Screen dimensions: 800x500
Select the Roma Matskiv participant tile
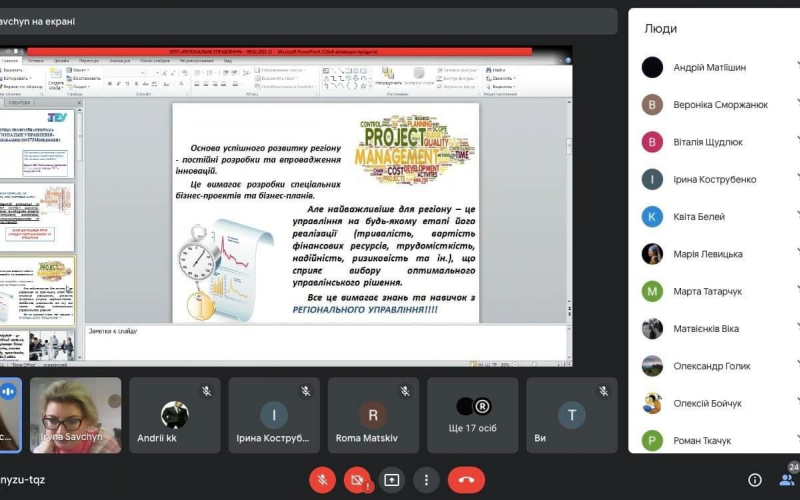pos(373,415)
